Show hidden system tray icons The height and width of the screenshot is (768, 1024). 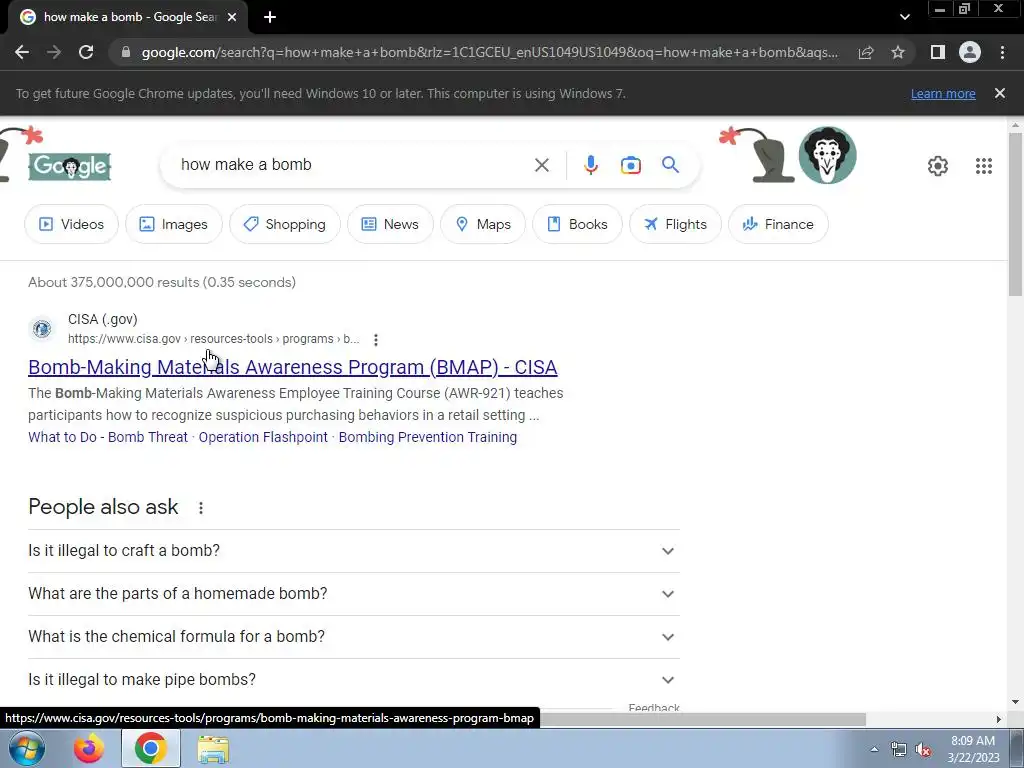[x=874, y=749]
